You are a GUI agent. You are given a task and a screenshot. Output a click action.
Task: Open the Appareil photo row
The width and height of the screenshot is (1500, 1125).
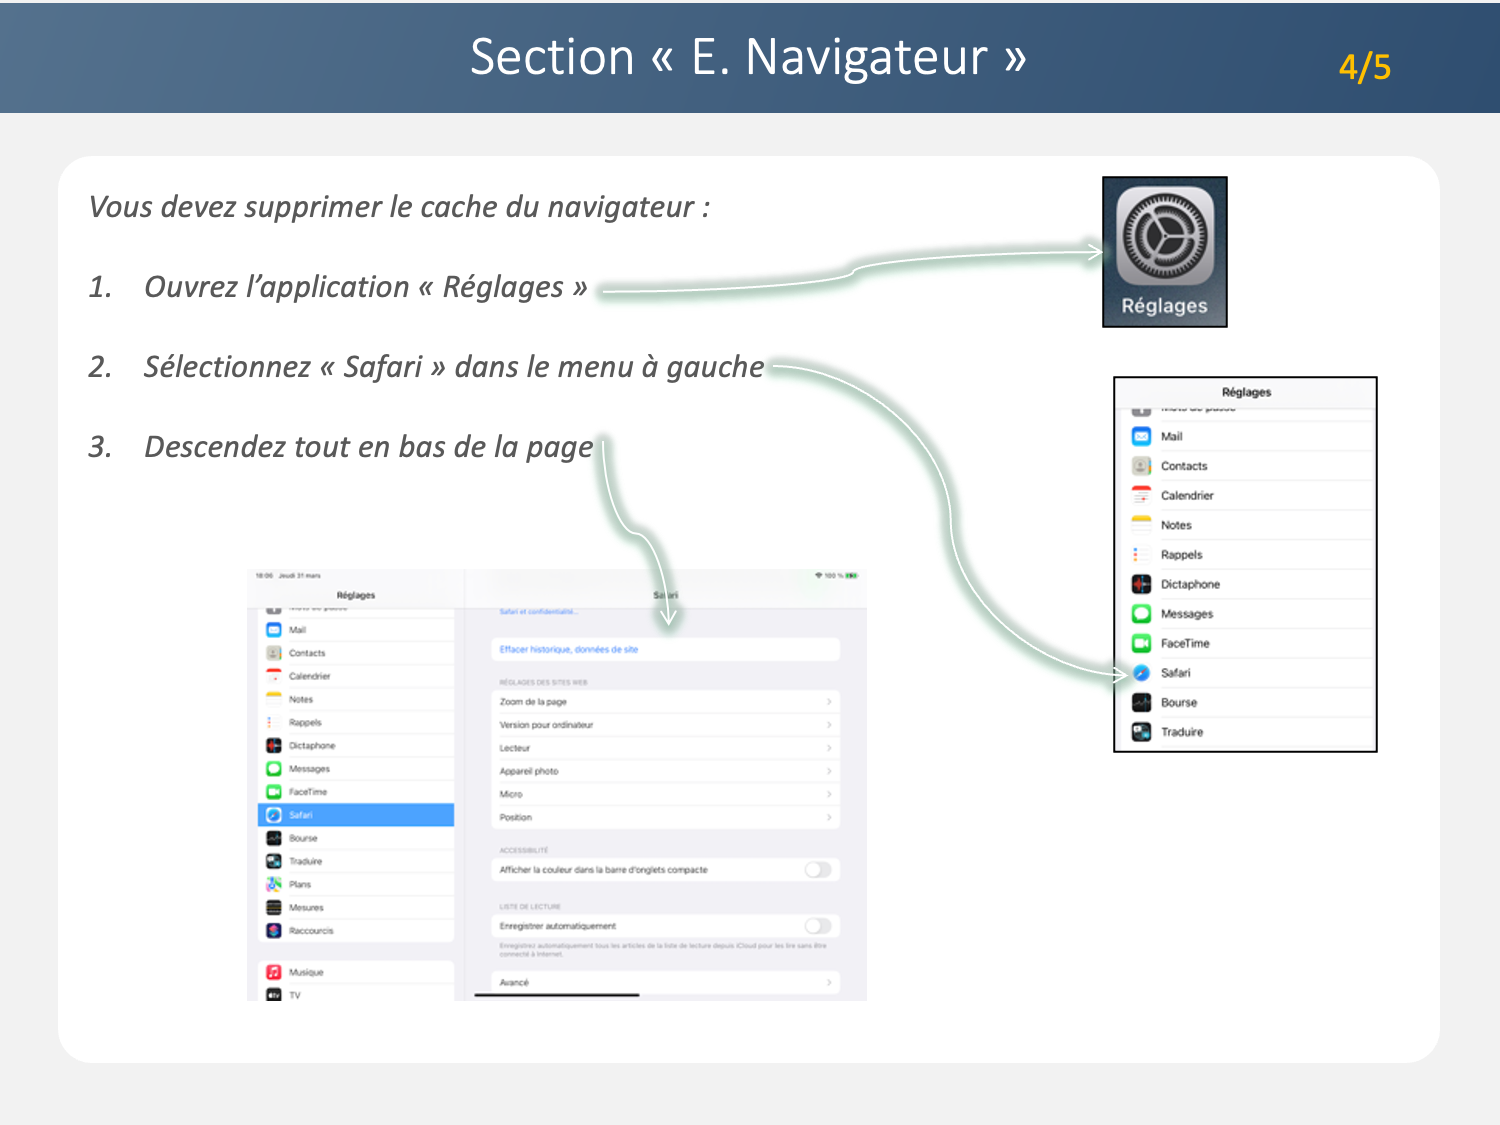click(664, 771)
